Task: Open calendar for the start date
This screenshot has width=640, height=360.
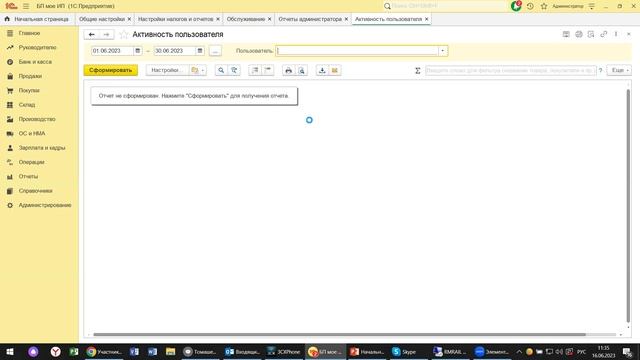Action: click(138, 51)
